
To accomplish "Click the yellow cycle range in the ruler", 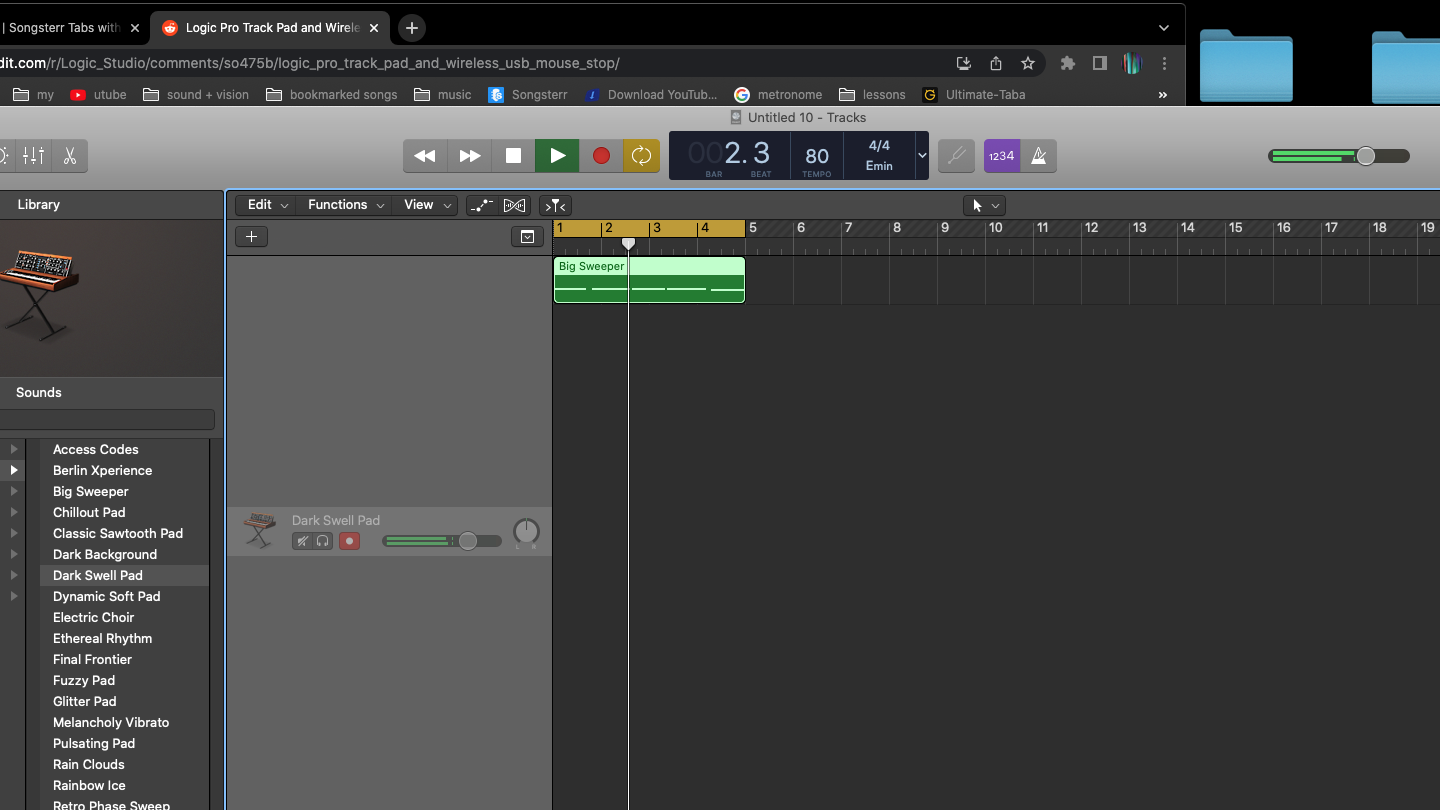I will click(x=649, y=228).
